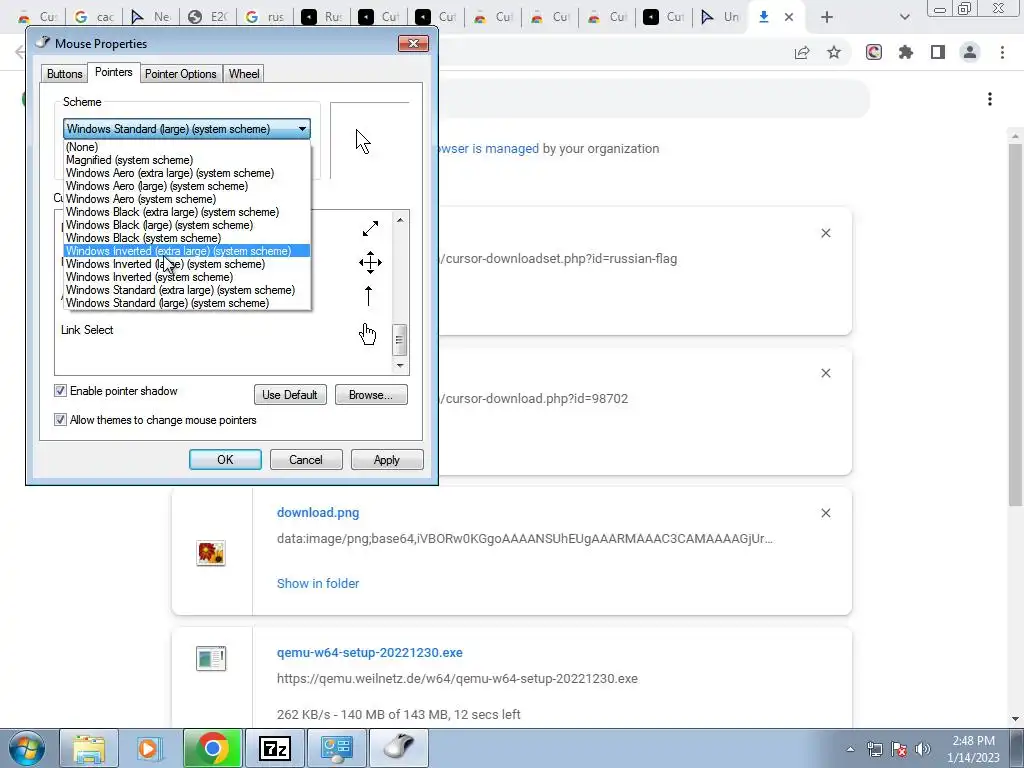Select Windows Standard (extra large) scheme

coord(187,290)
